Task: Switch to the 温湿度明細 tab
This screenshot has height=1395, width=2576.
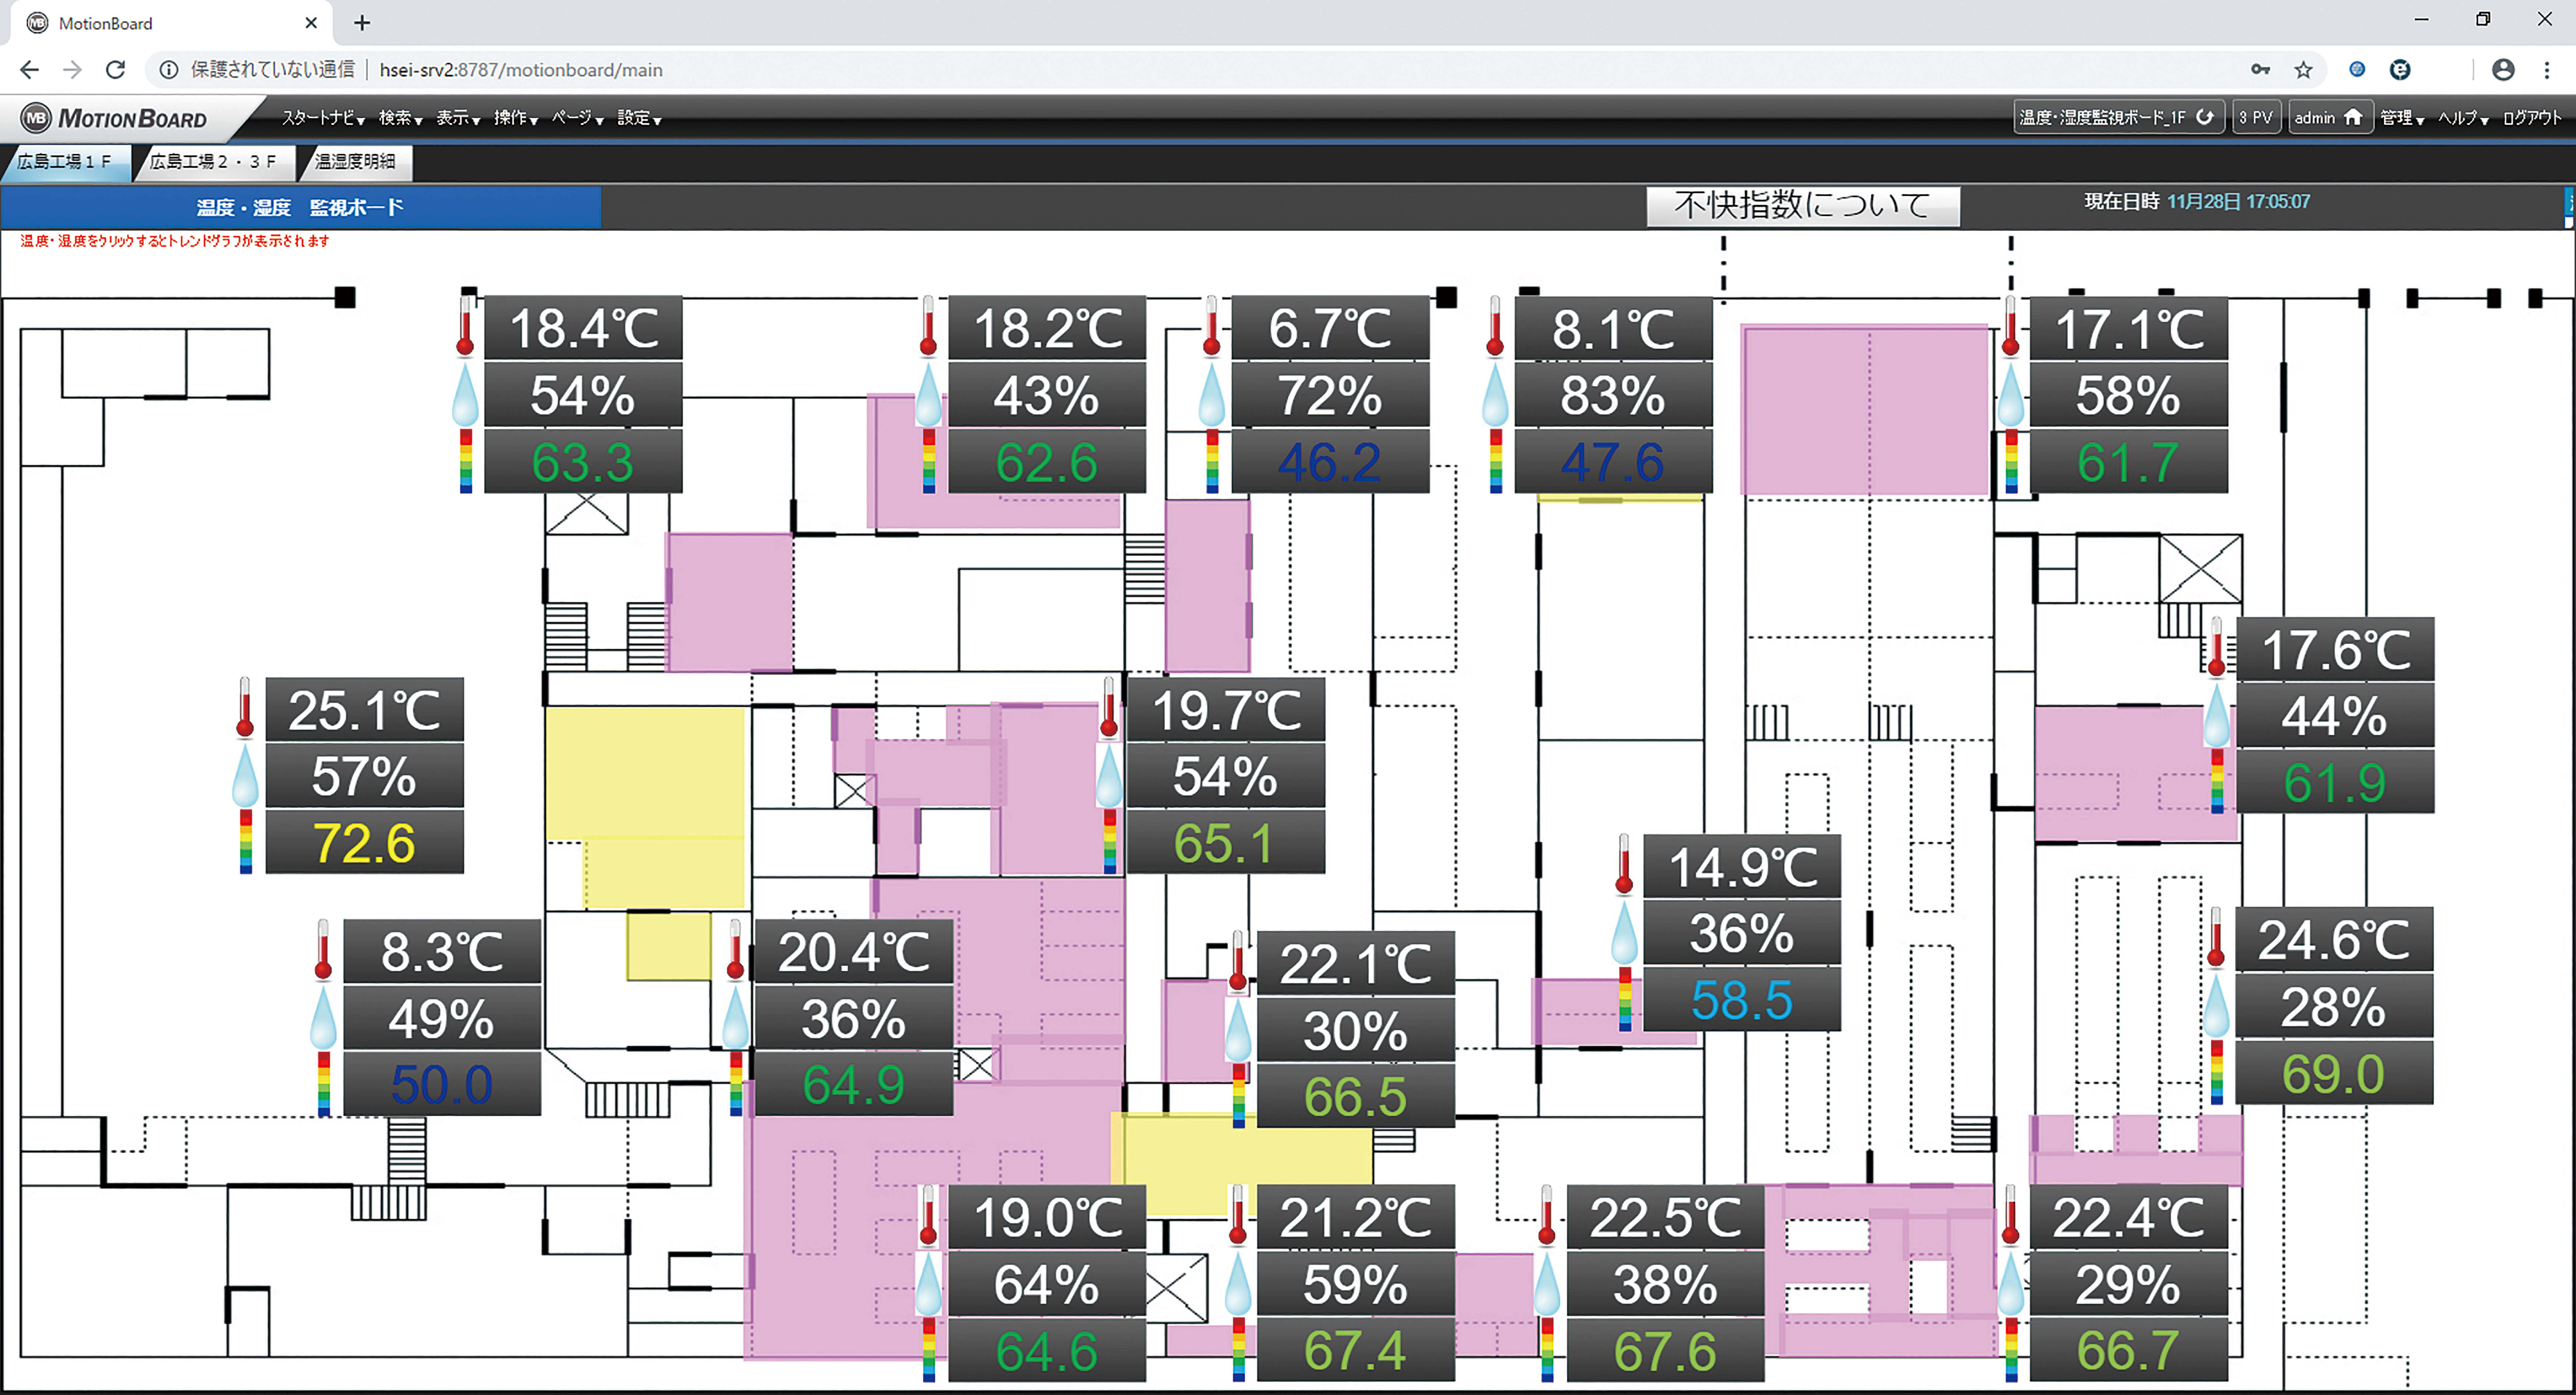Action: point(355,161)
